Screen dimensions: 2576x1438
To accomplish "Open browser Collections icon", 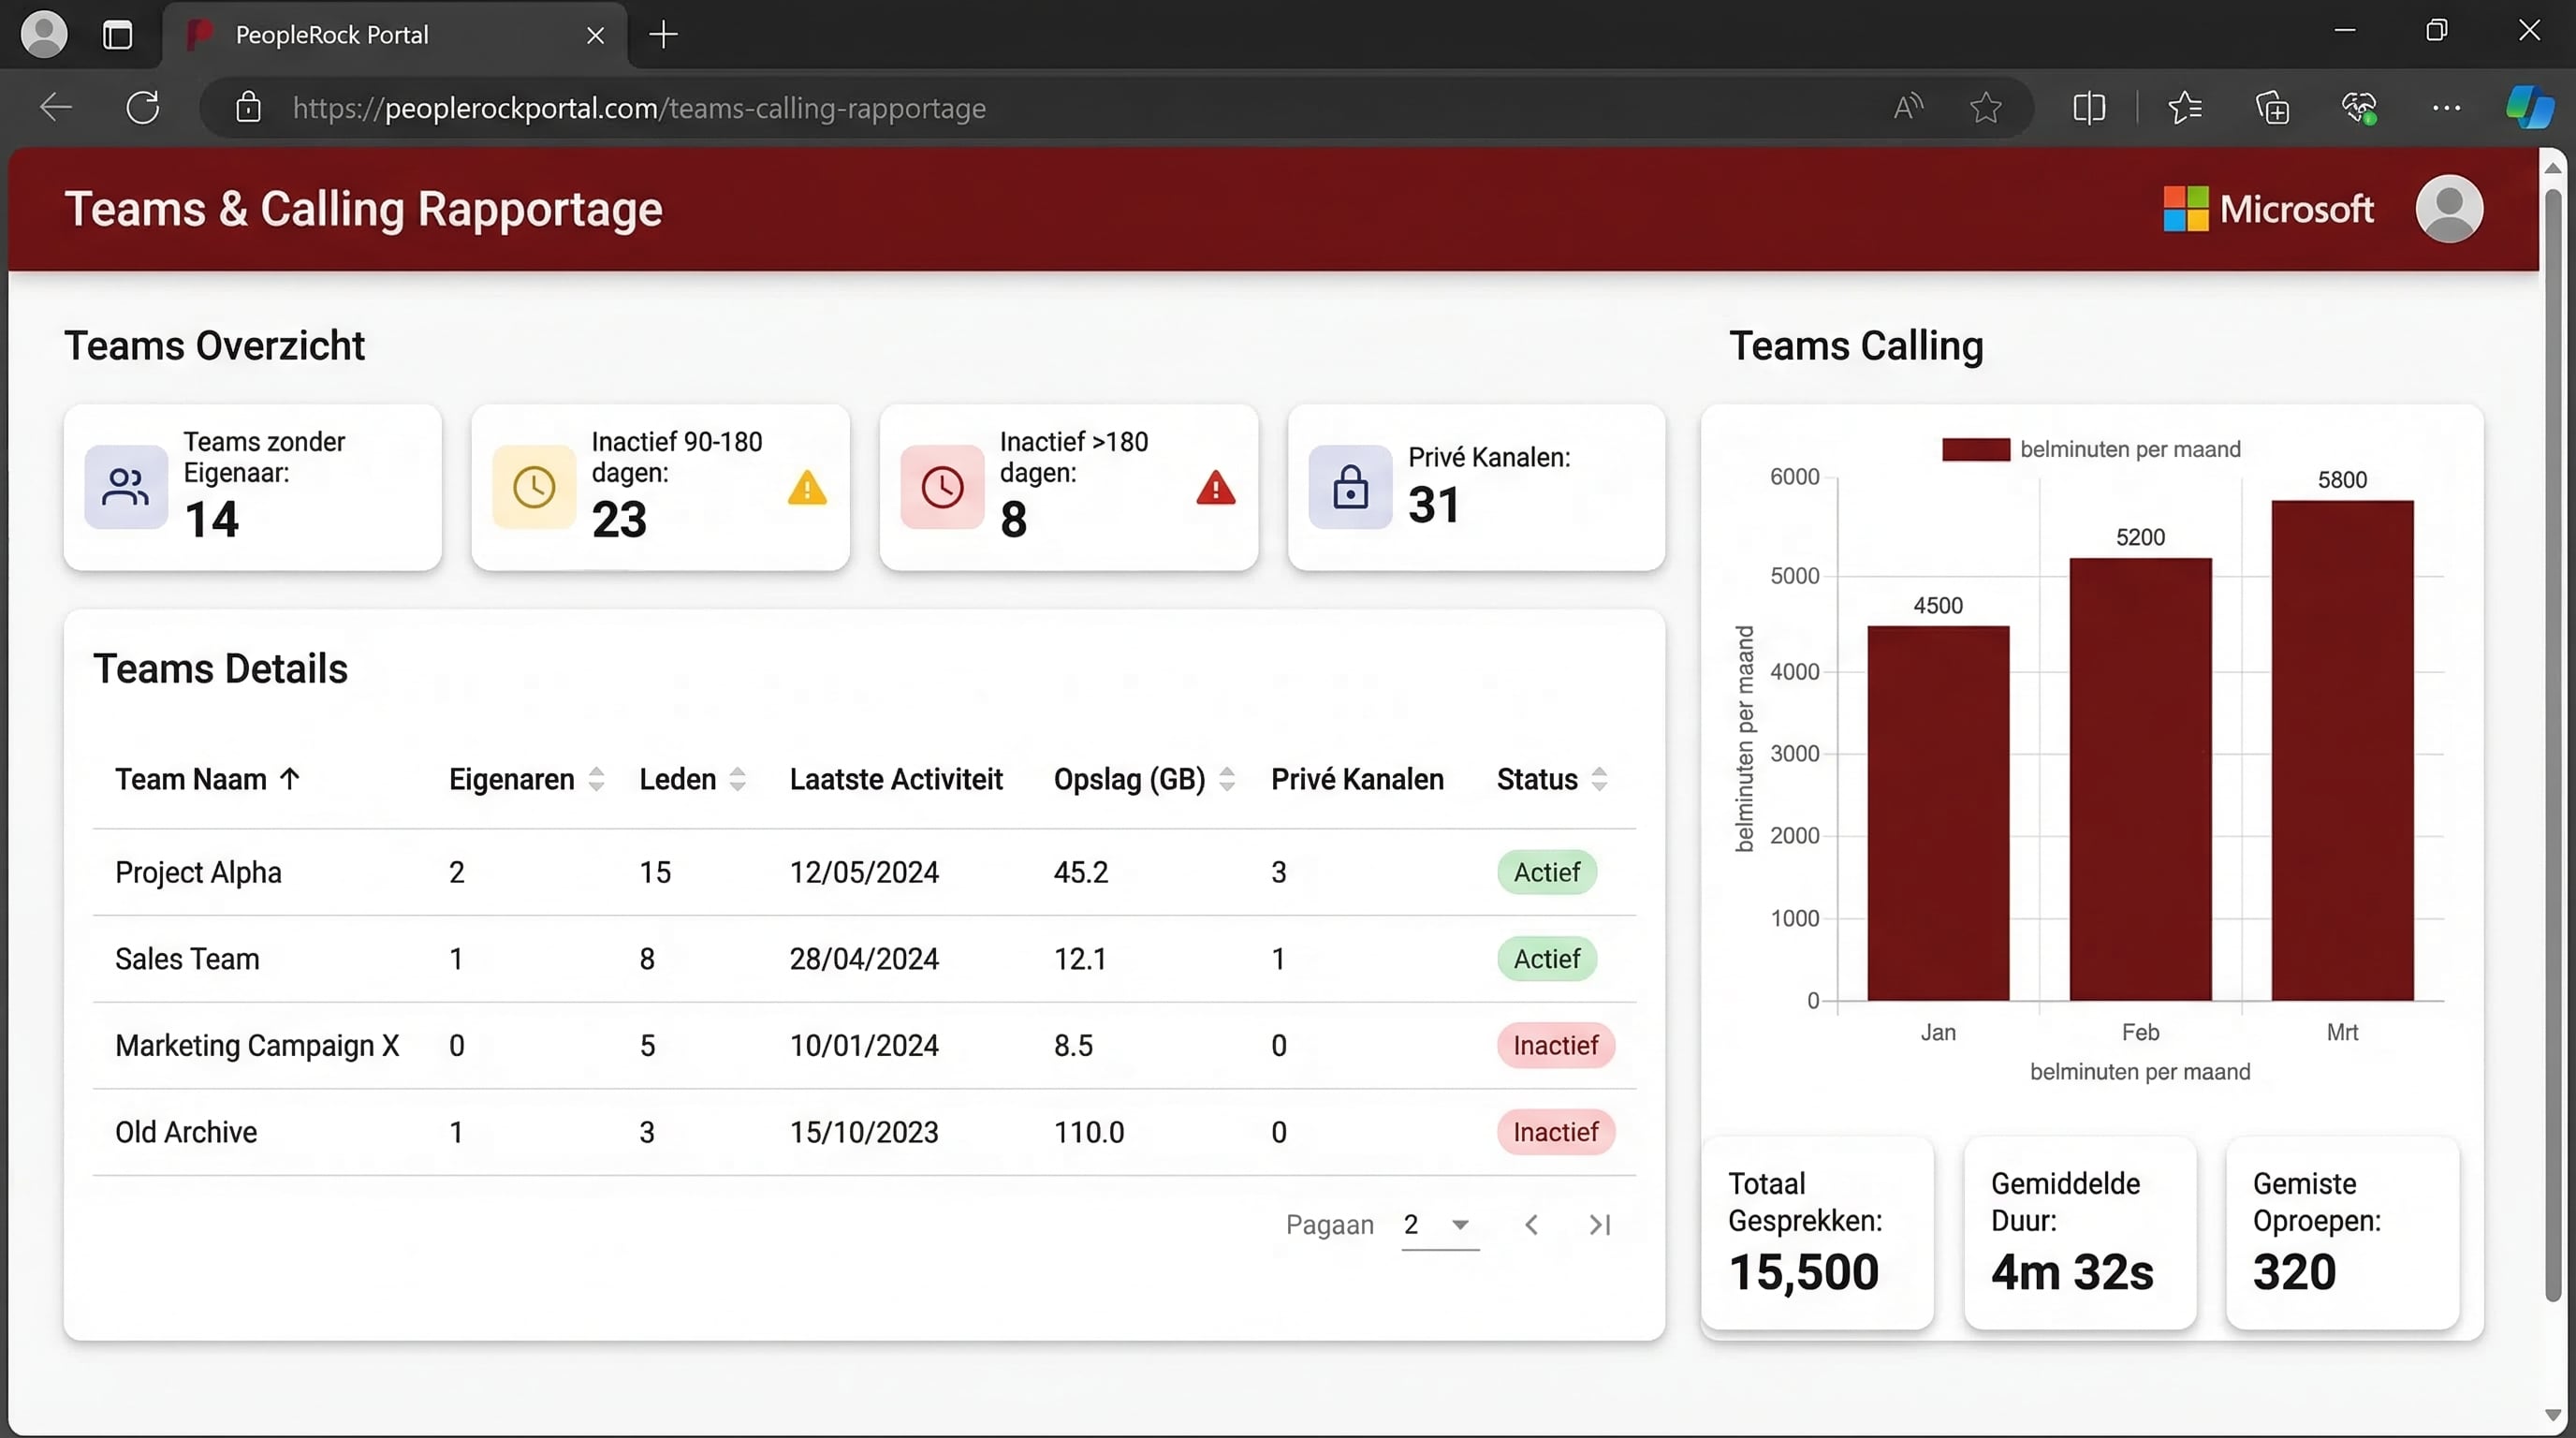I will pyautogui.click(x=2273, y=107).
